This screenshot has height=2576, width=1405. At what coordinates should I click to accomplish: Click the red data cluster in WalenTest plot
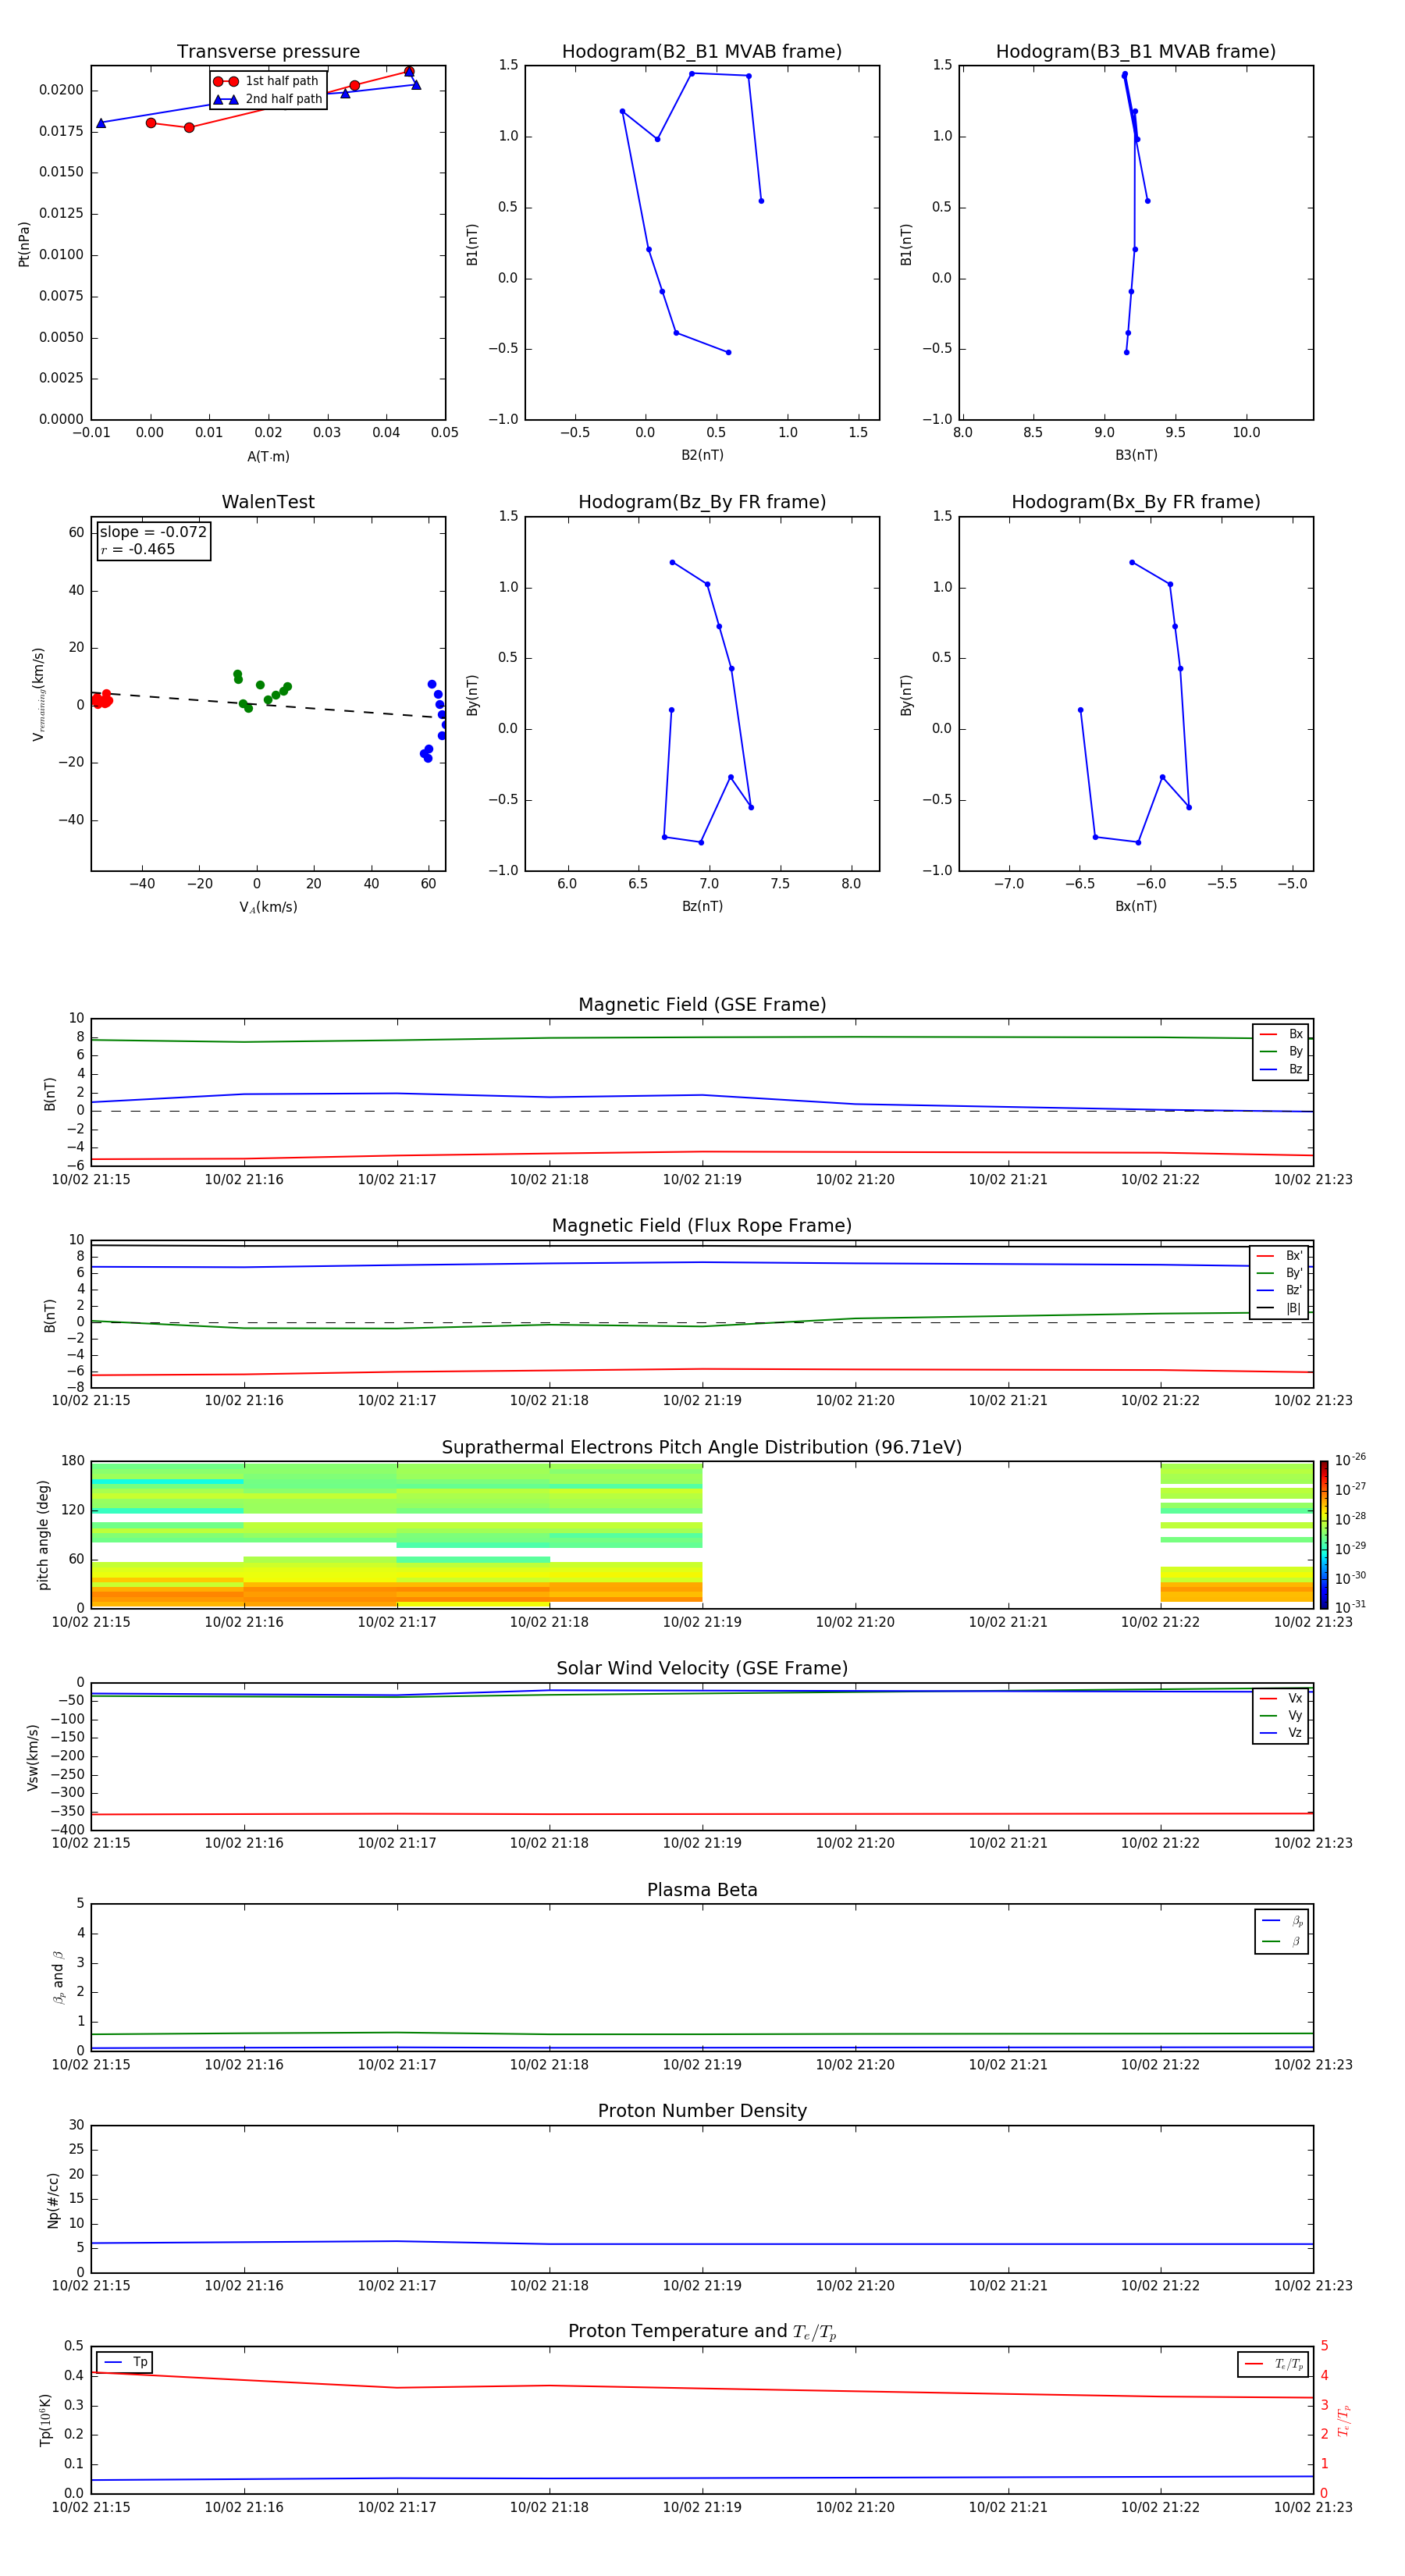tap(101, 699)
